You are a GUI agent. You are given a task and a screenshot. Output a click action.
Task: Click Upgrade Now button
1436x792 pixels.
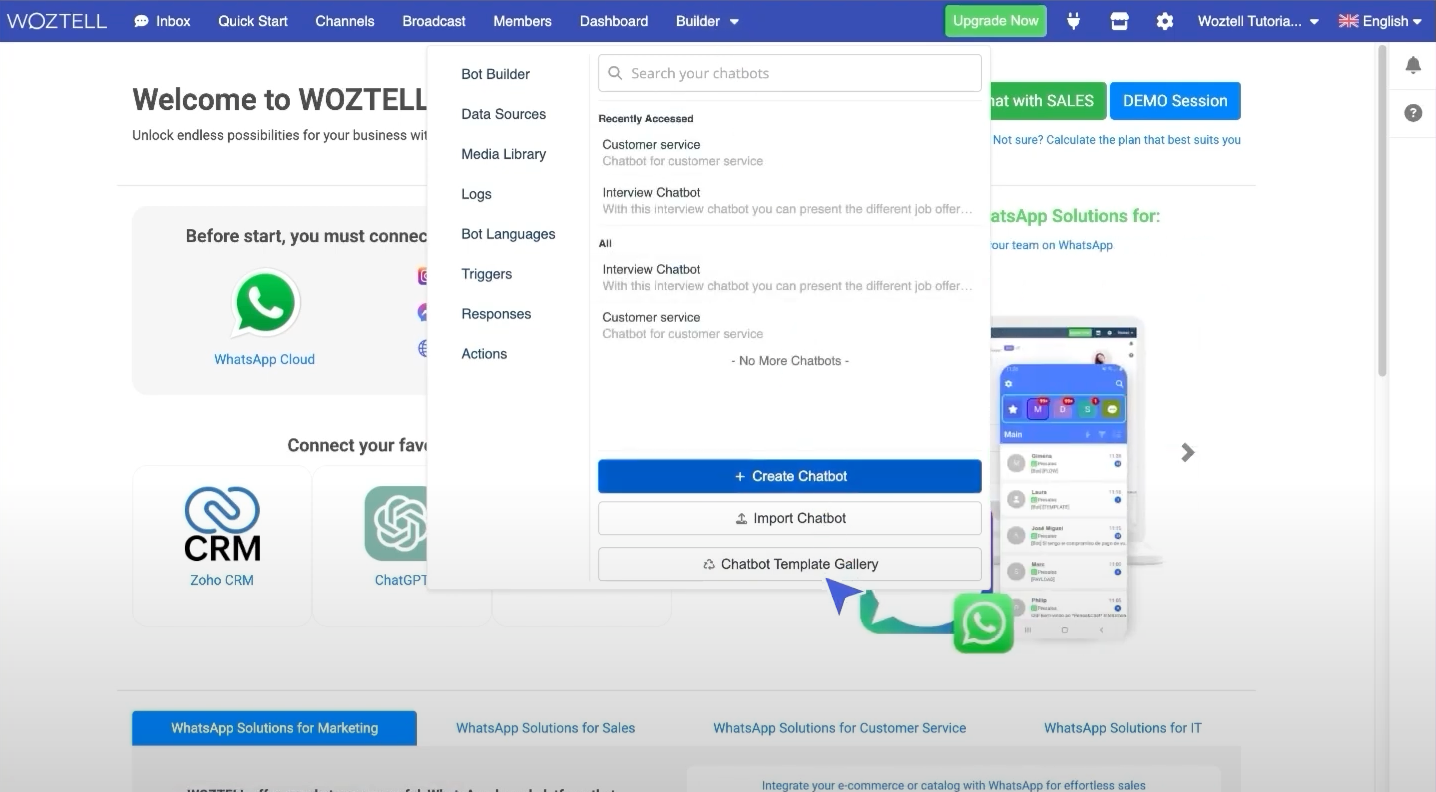(x=996, y=21)
